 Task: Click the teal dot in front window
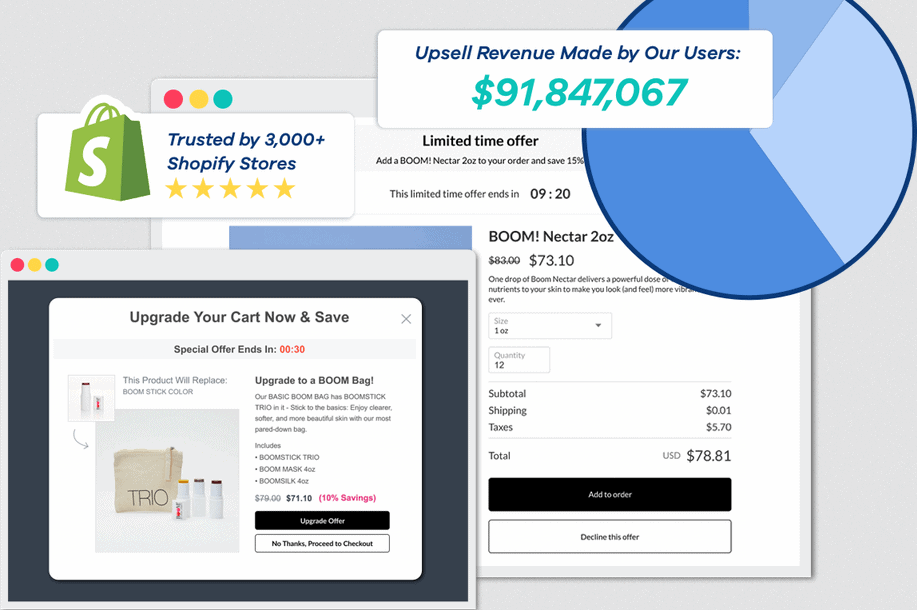click(52, 265)
